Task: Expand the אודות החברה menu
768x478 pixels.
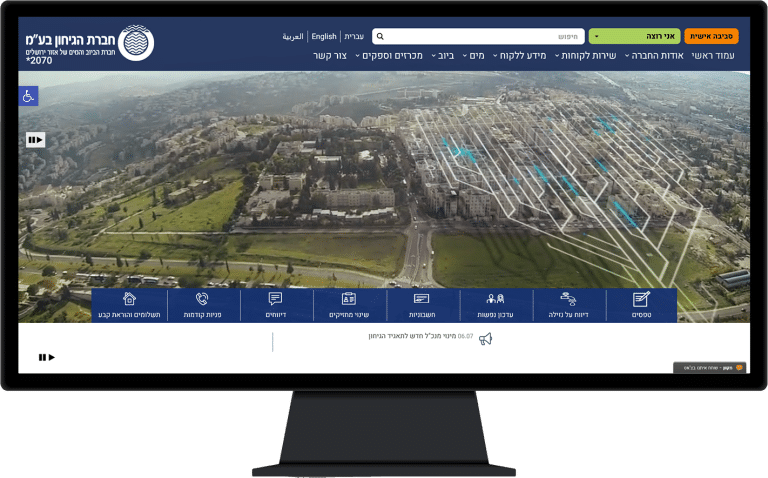Action: tap(654, 55)
